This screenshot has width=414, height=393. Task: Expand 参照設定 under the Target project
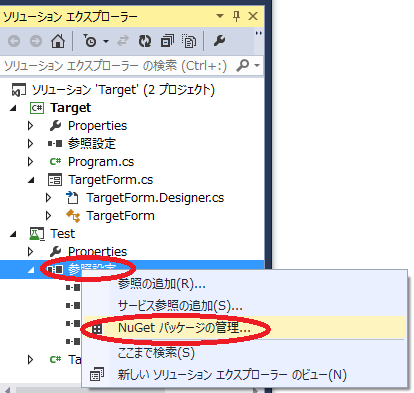point(31,144)
